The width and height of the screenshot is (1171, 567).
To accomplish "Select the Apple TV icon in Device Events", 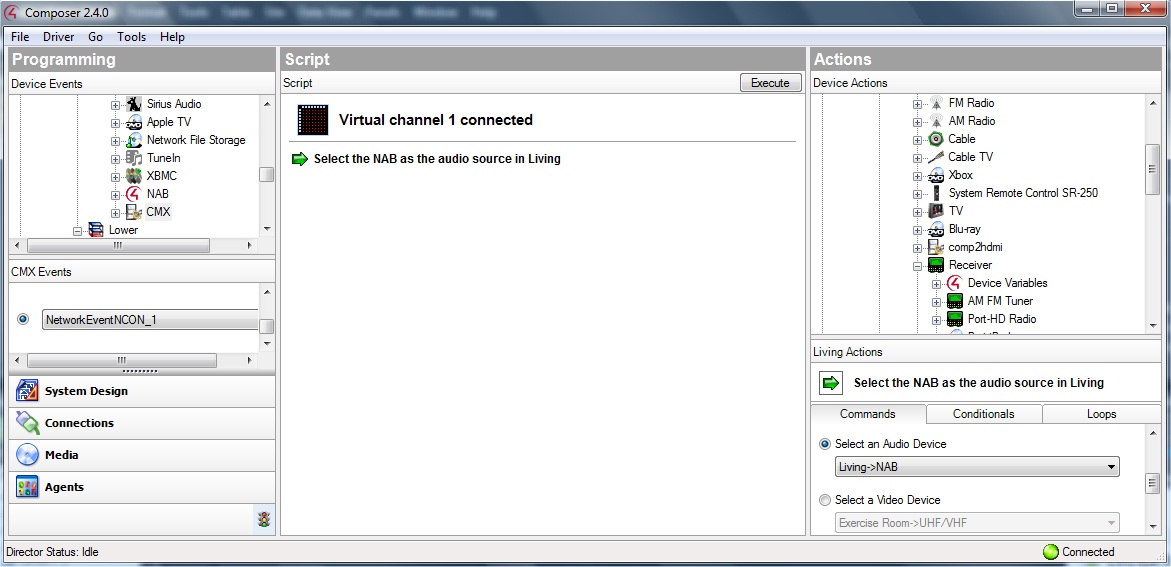I will click(x=134, y=122).
